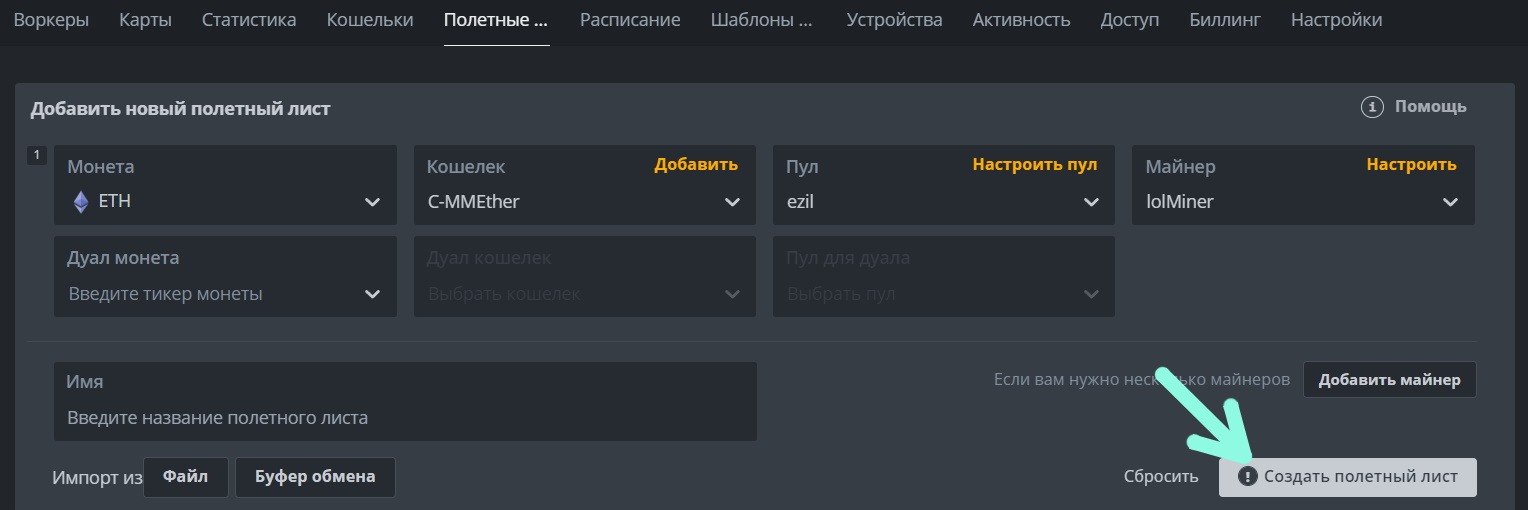
Task: Click the Если вам нужно несколько майнеров text
Action: coord(1141,380)
